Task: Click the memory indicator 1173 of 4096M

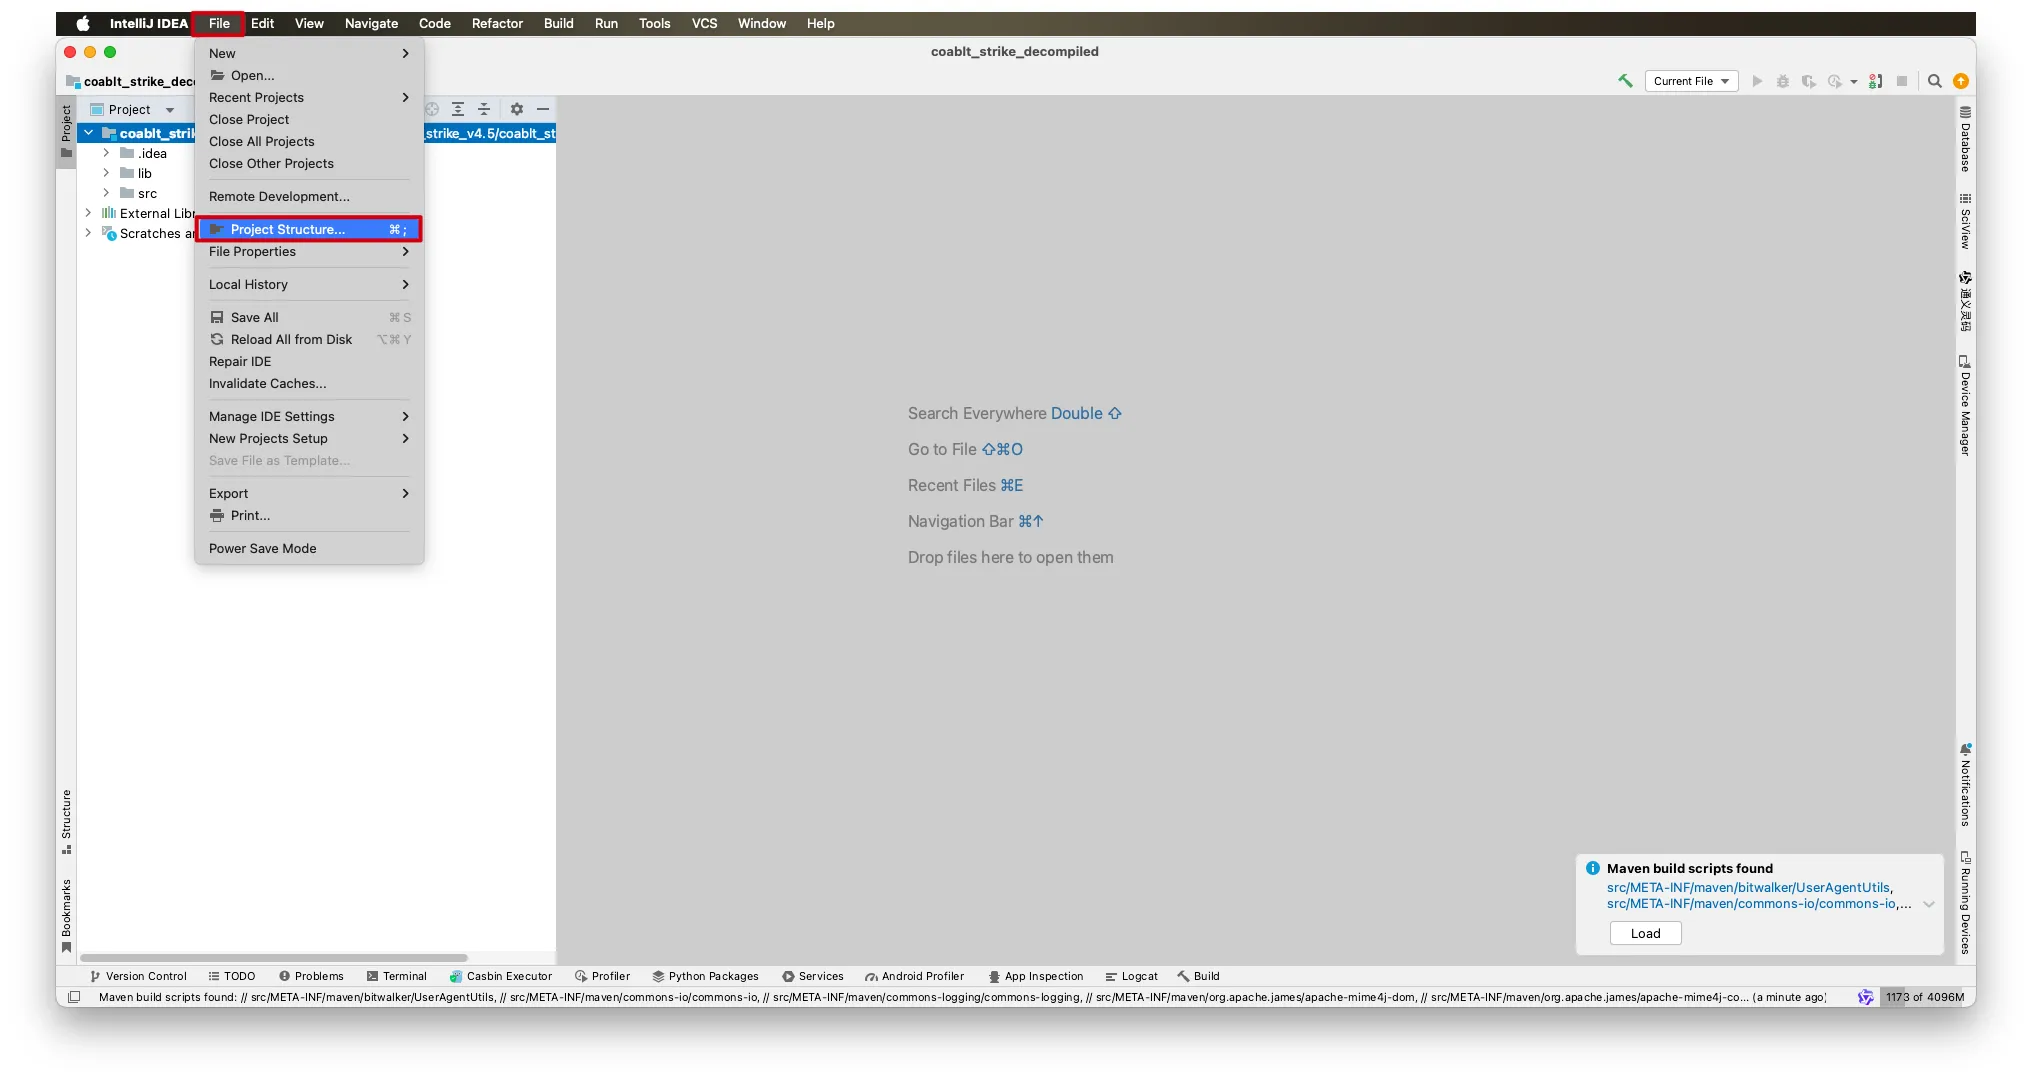Action: click(x=1924, y=997)
